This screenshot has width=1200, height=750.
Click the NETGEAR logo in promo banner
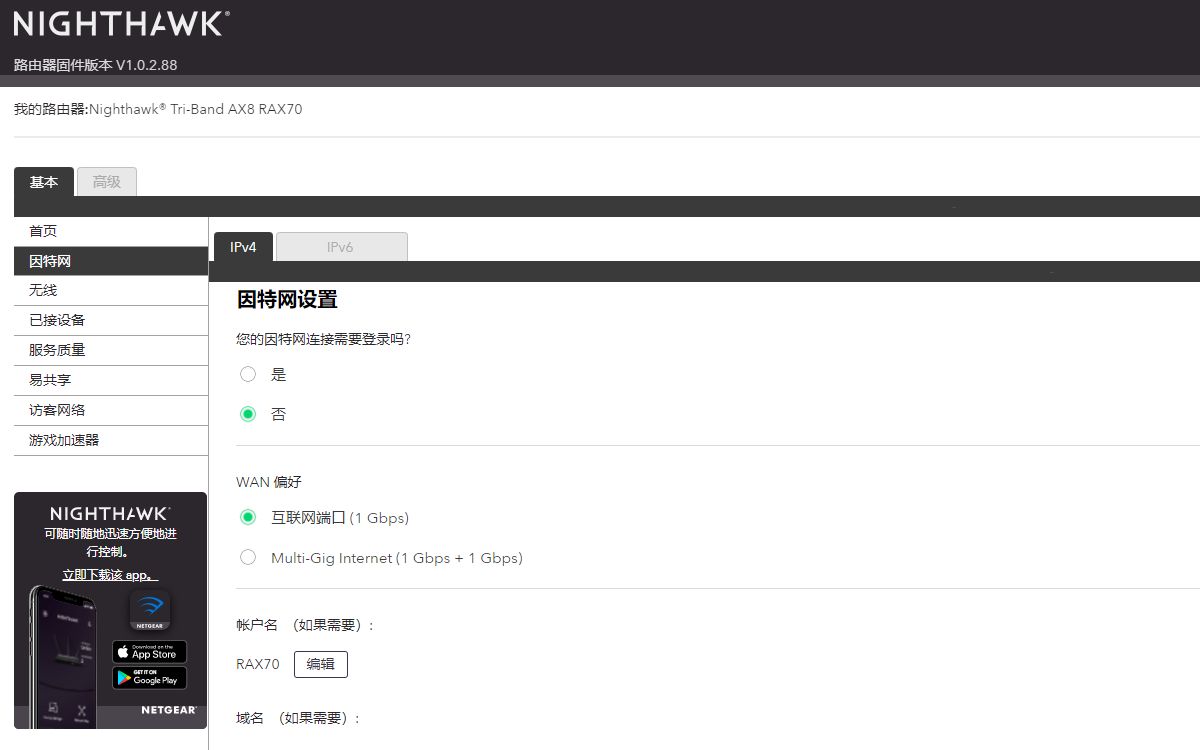[168, 710]
